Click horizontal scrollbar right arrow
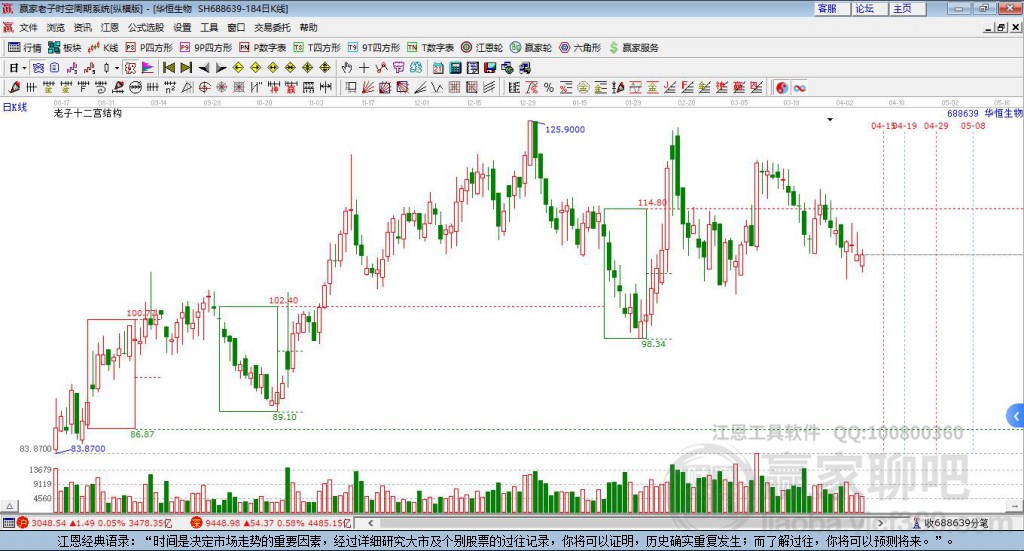 point(880,523)
